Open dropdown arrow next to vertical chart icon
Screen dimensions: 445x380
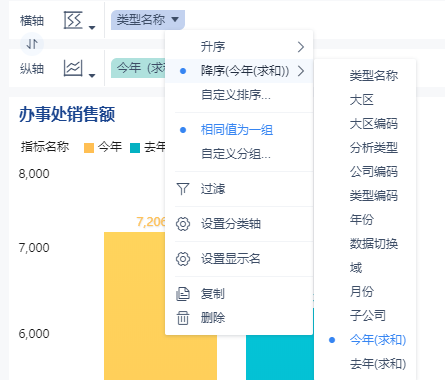pyautogui.click(x=92, y=76)
